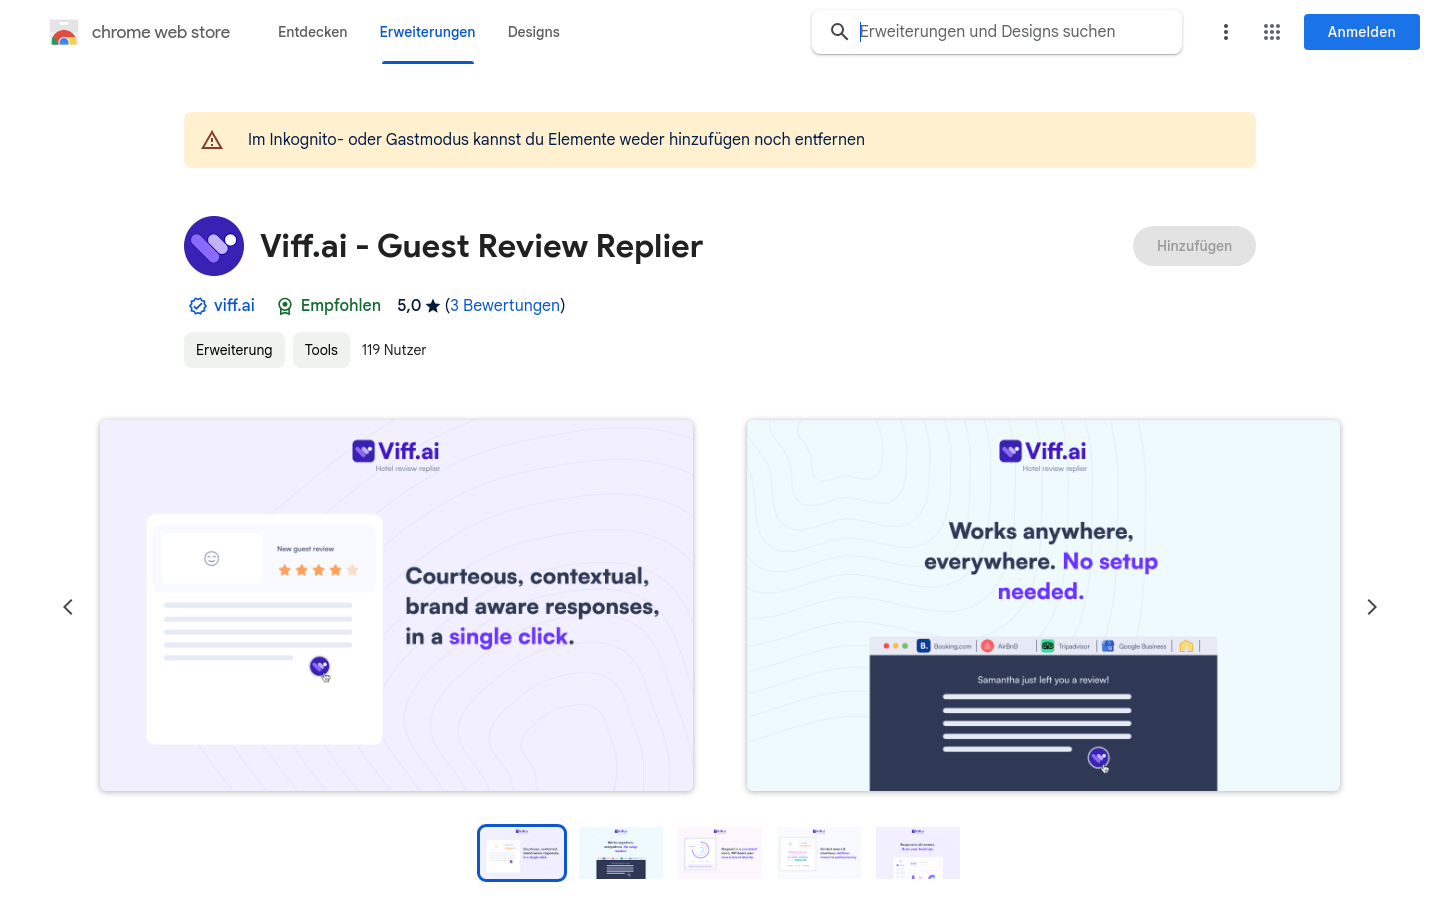The height and width of the screenshot is (900, 1440).
Task: Open the Entdecken tab
Action: 313,32
